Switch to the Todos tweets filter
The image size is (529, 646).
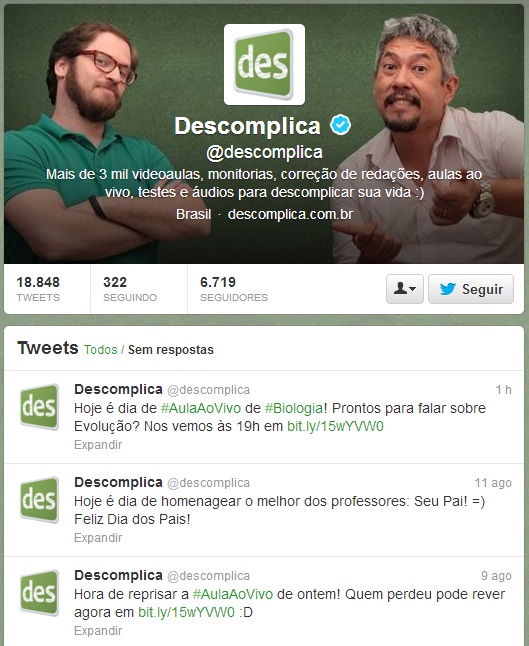tap(101, 350)
